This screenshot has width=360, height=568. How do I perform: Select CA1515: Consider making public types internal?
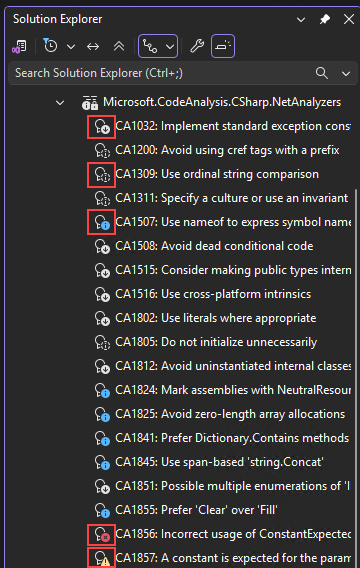pos(233,270)
